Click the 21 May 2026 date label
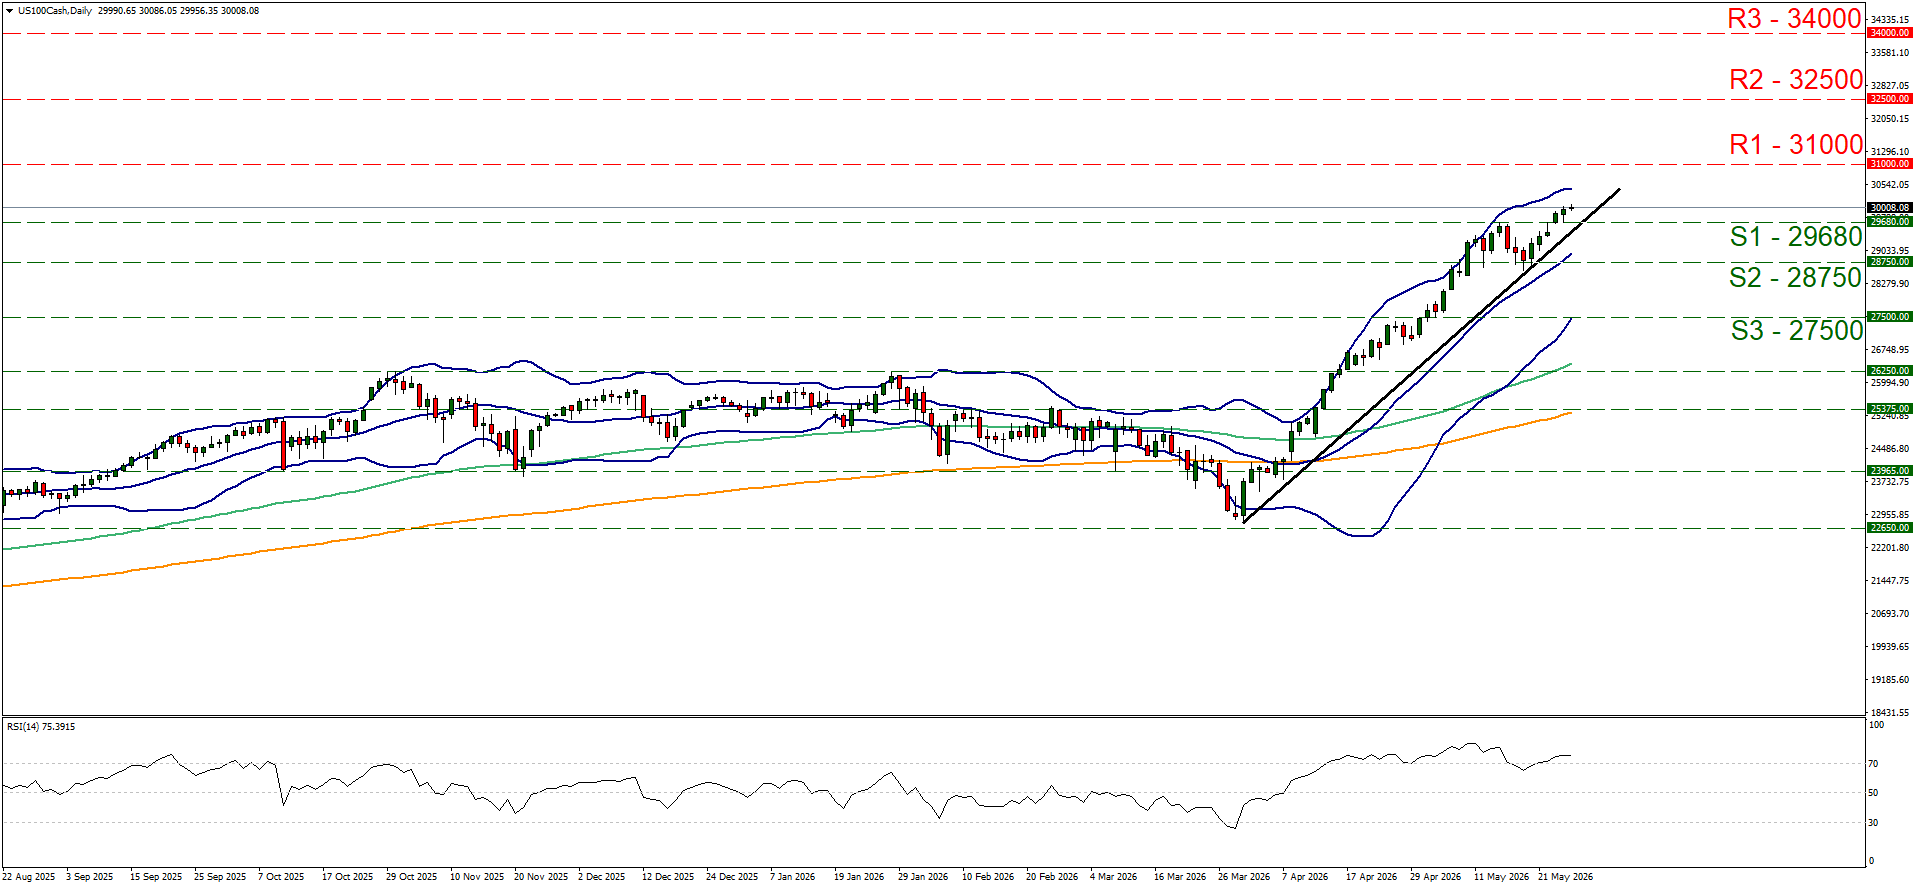1916x888 pixels. click(x=1565, y=877)
